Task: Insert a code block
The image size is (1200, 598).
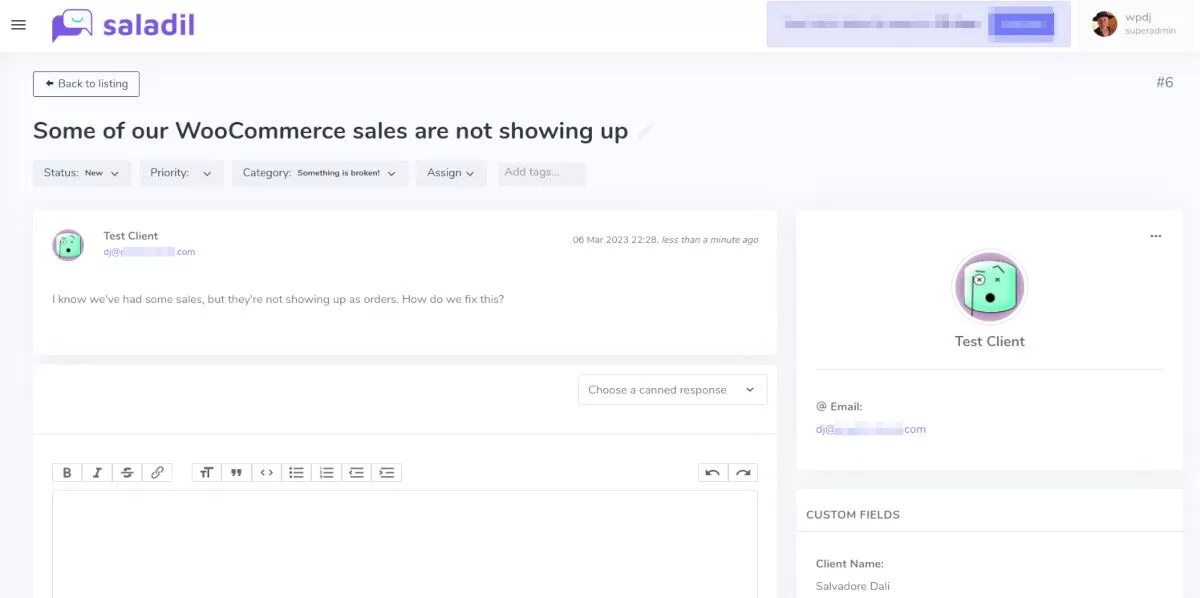Action: click(267, 473)
